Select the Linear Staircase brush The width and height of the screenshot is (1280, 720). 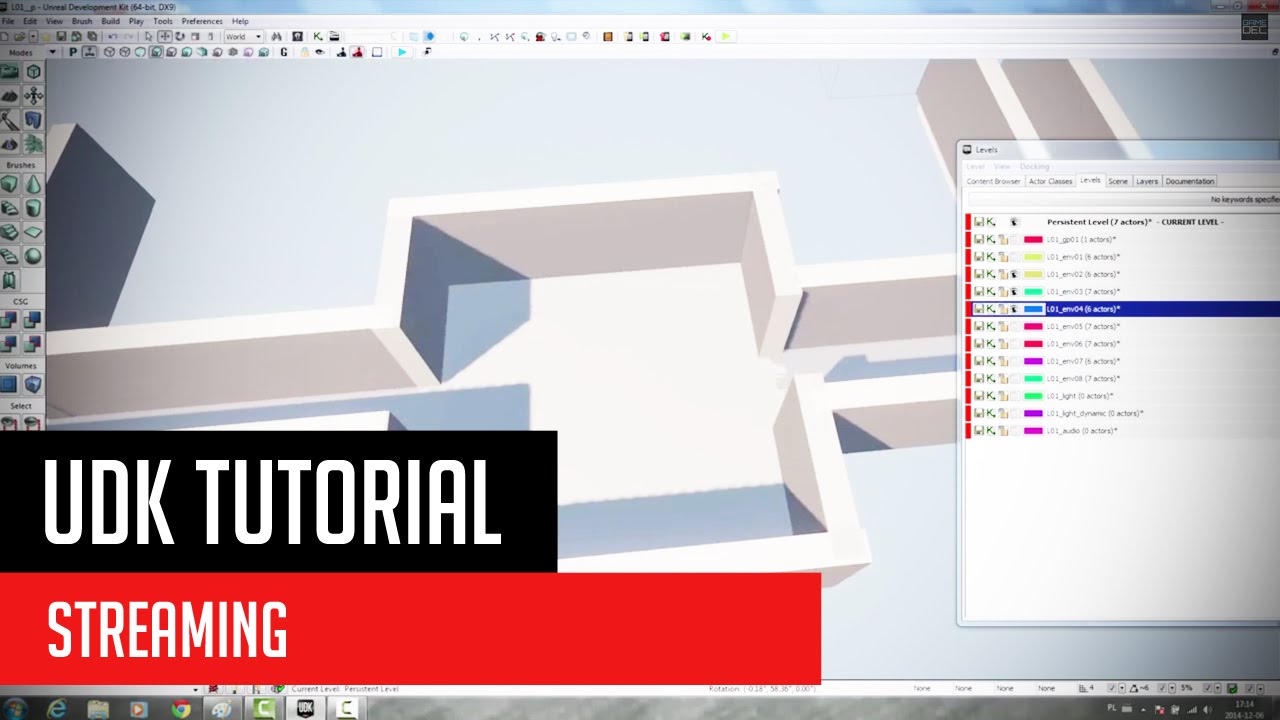[x=10, y=232]
